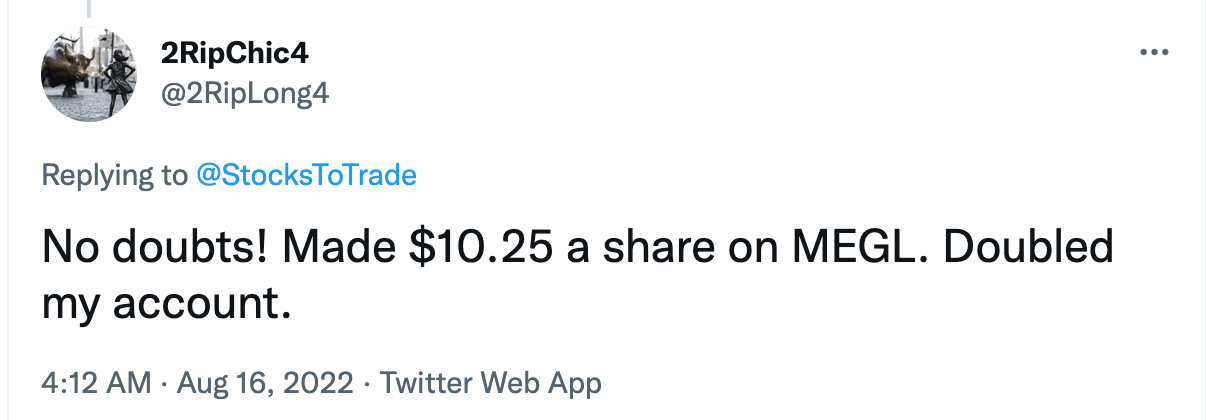The image size is (1206, 420).
Task: Click the @2RipLong4 handle
Action: (x=245, y=95)
